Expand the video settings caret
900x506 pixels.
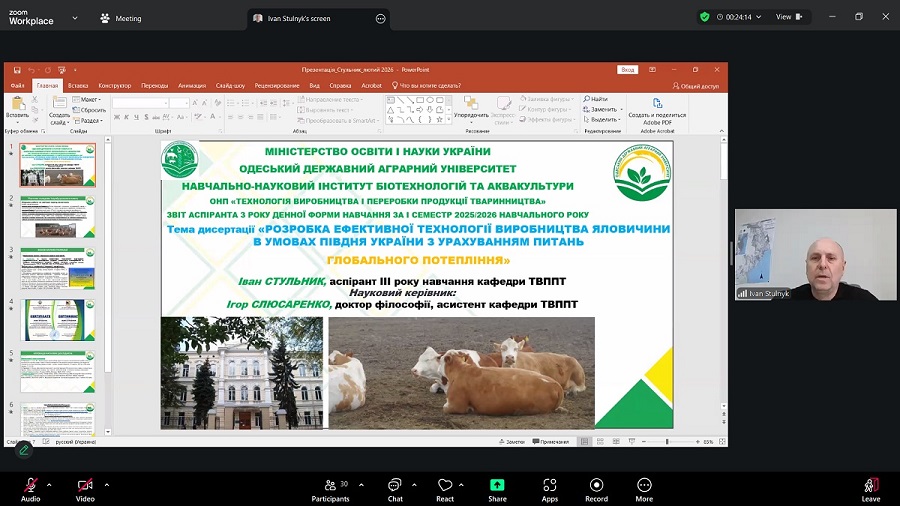[x=107, y=484]
